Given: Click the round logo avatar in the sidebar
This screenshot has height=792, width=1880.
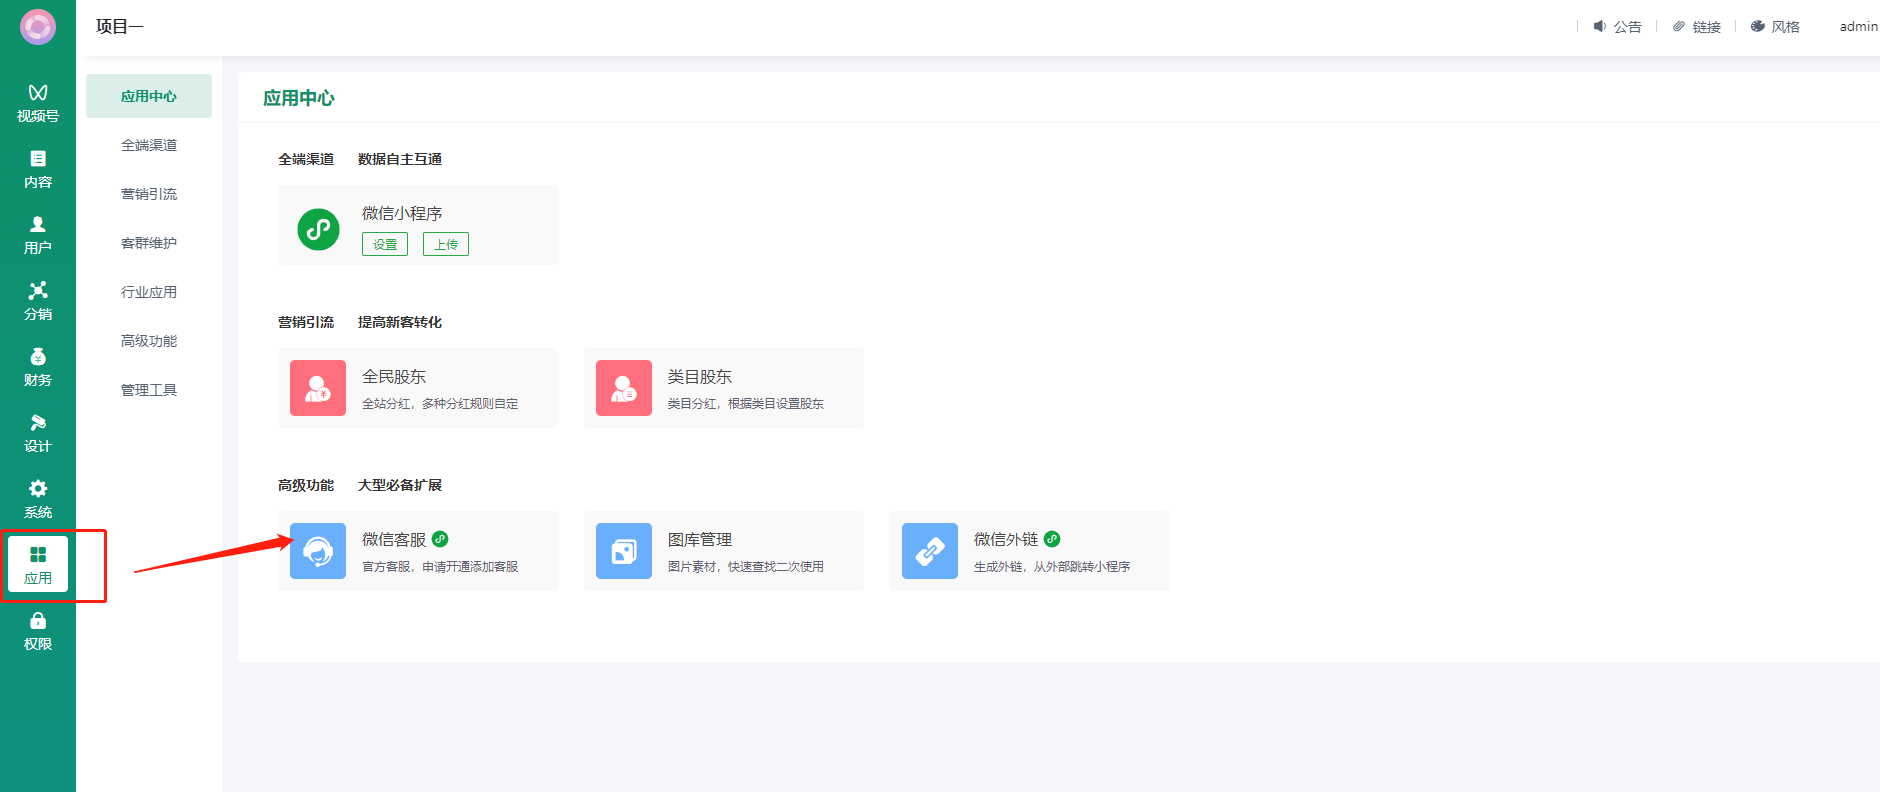Looking at the screenshot, I should click(38, 27).
